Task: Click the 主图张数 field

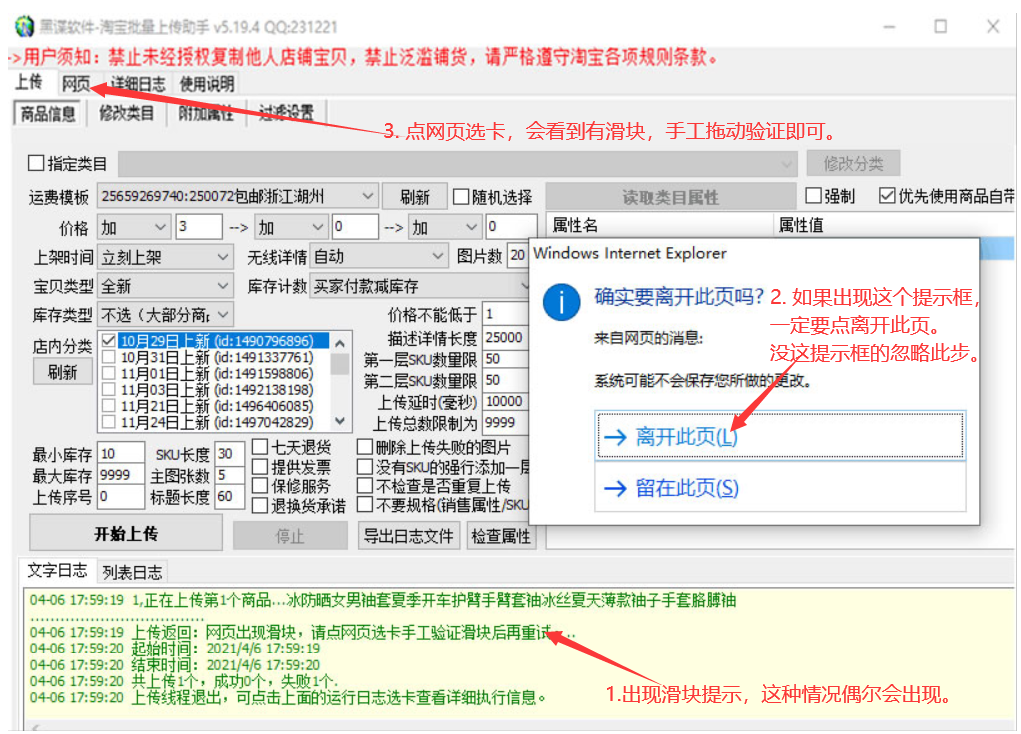Action: click(230, 474)
